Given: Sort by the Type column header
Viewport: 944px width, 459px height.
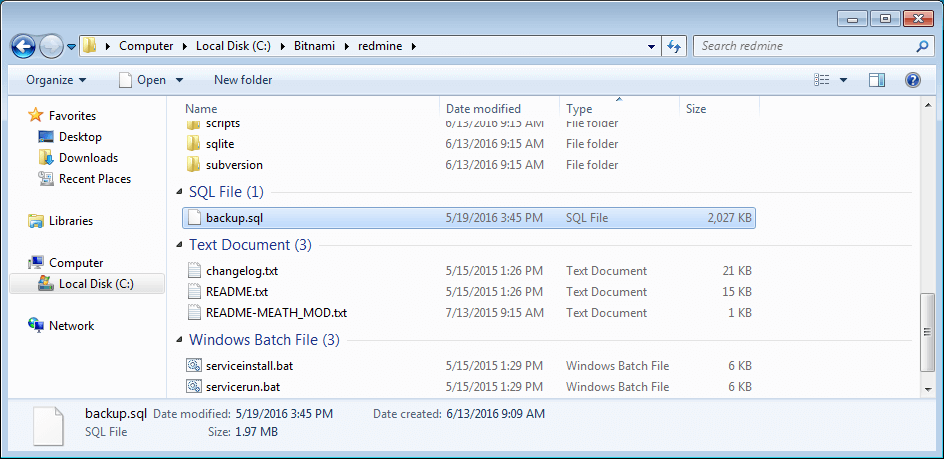Looking at the screenshot, I should pyautogui.click(x=579, y=109).
